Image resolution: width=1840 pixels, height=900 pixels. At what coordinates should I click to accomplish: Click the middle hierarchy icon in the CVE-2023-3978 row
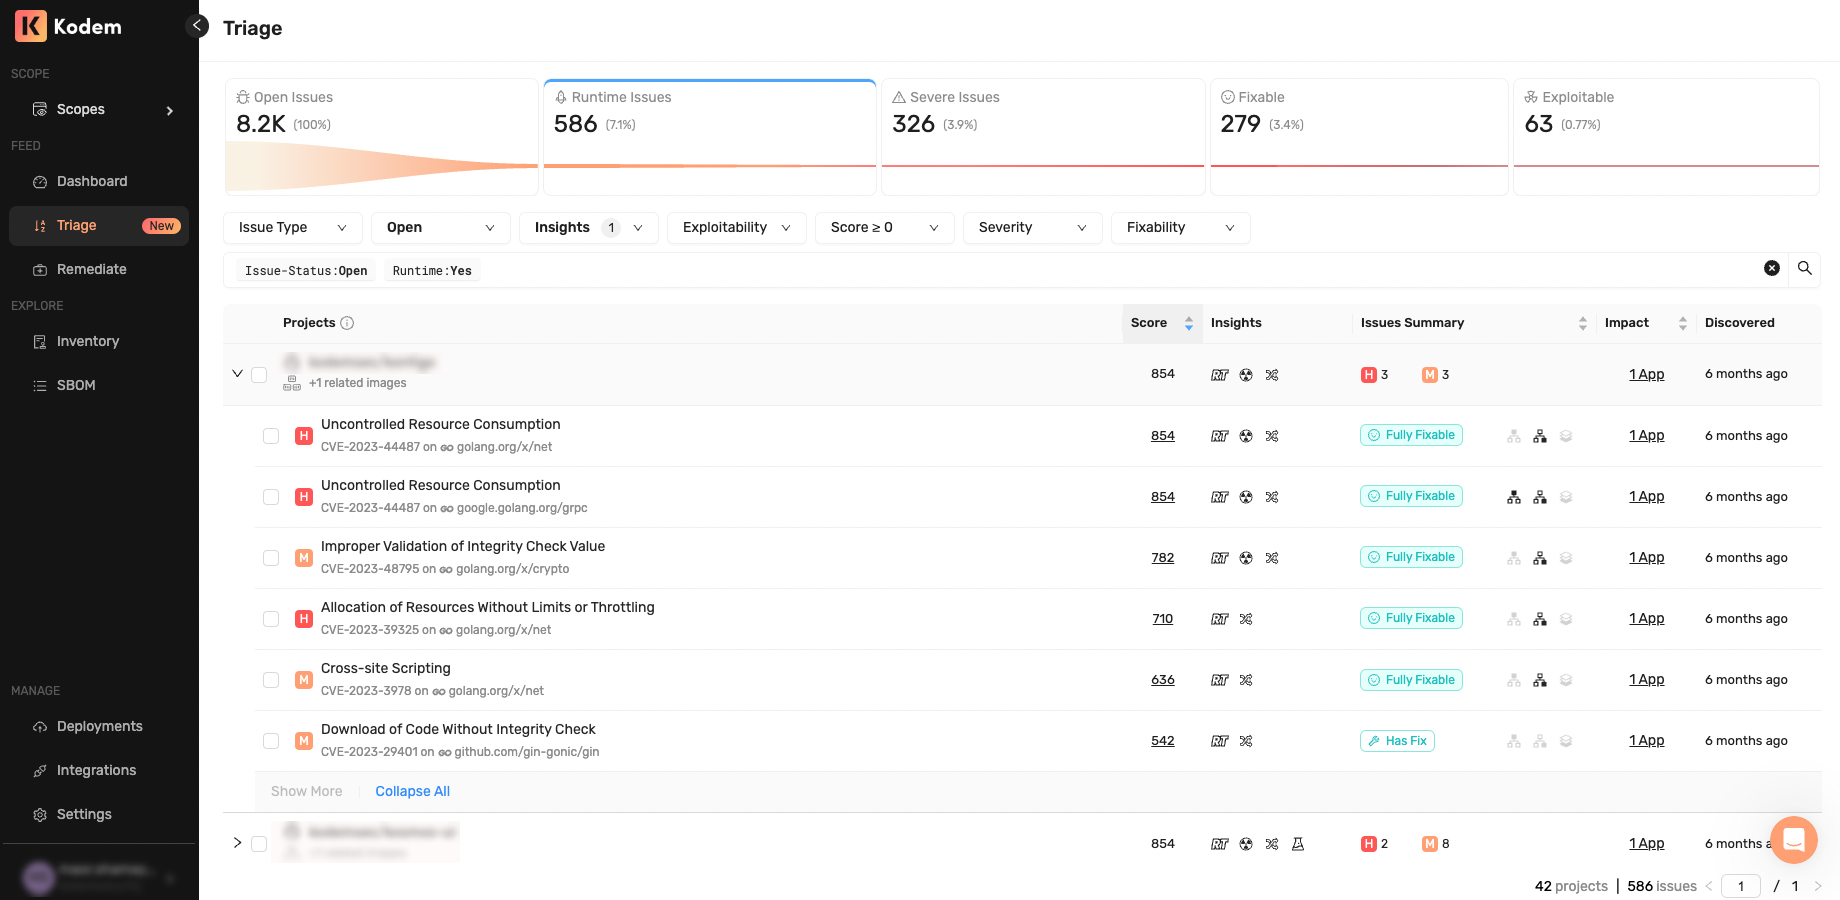(x=1540, y=680)
